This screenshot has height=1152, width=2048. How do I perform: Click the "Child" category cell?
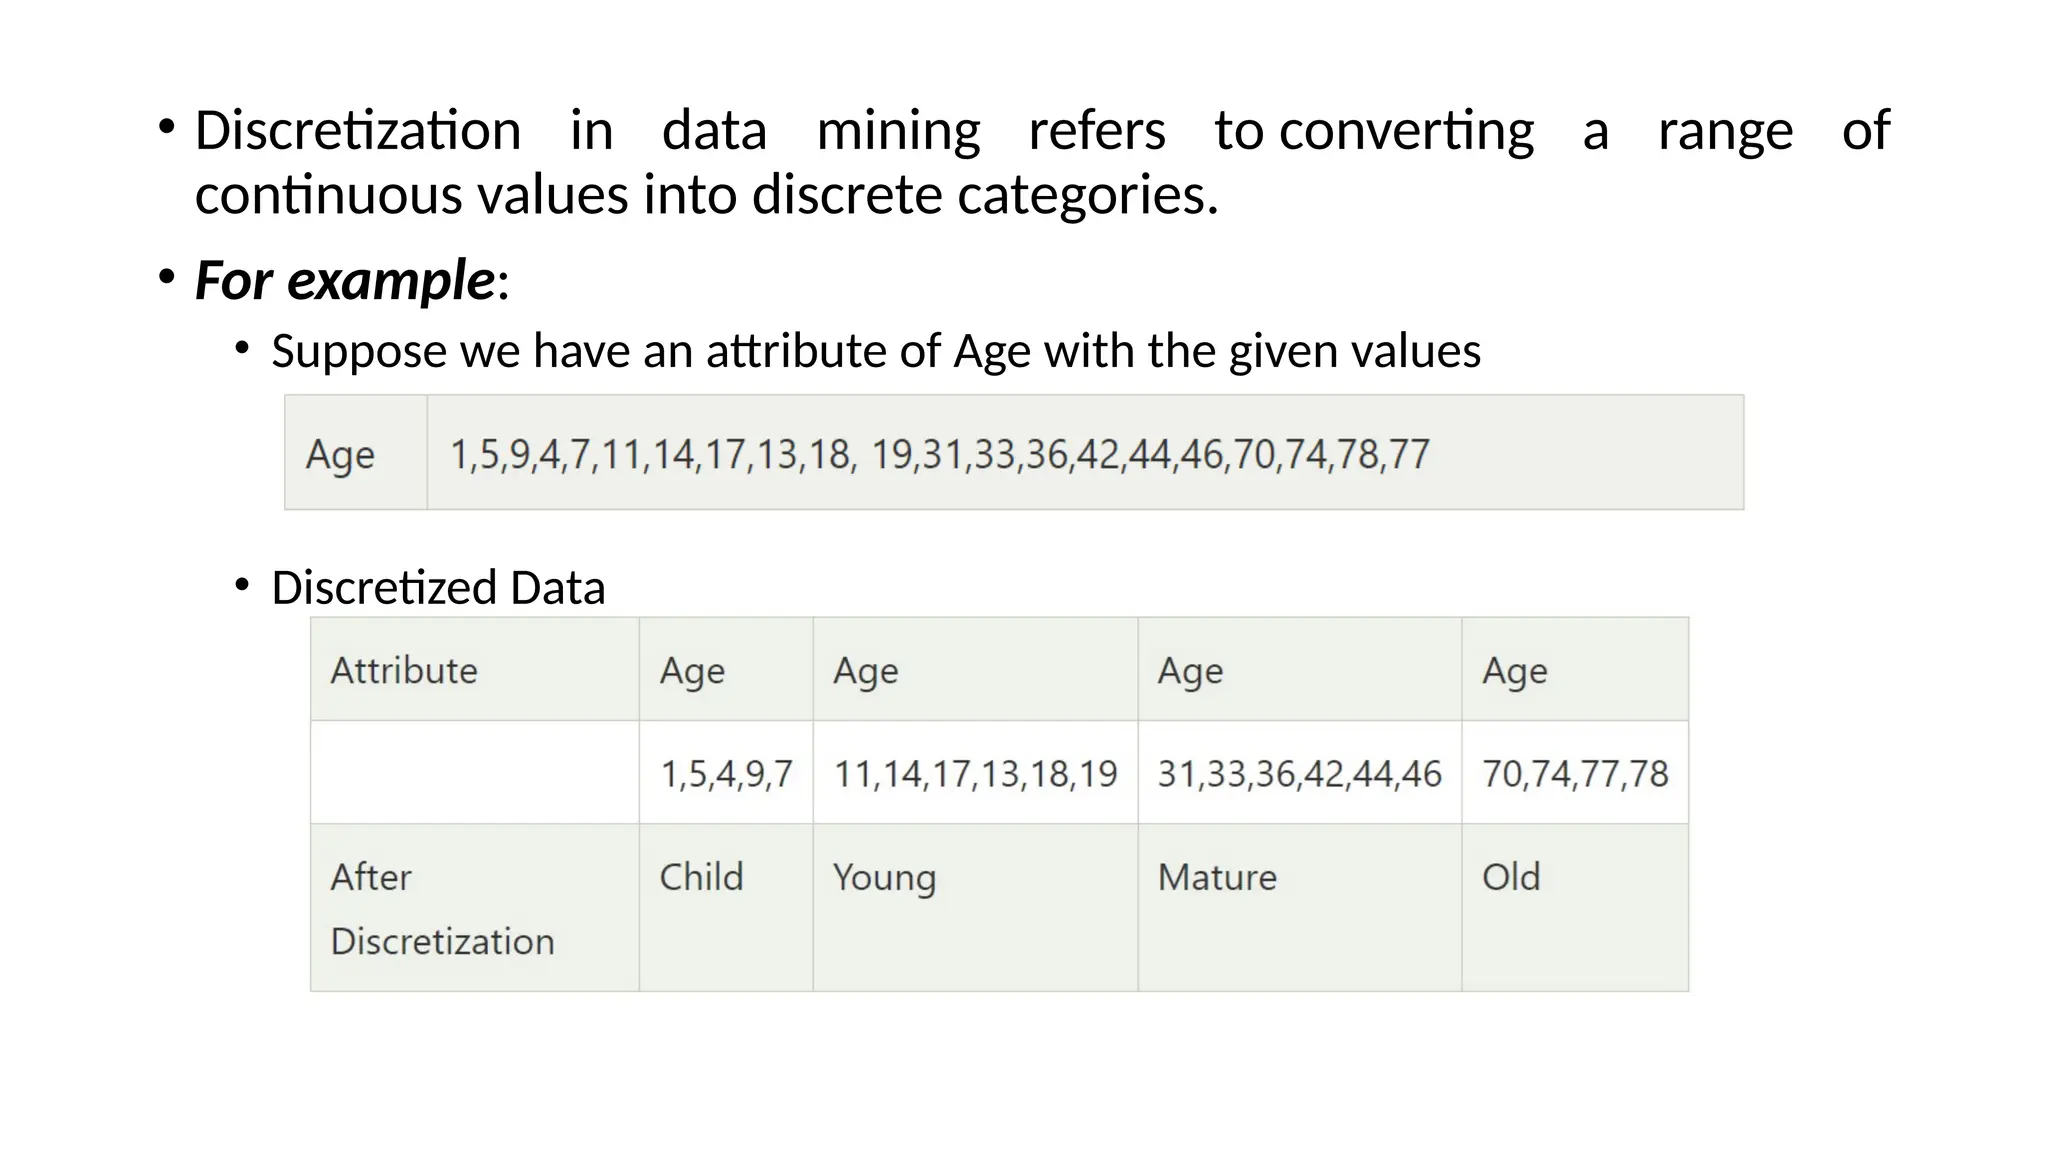click(x=701, y=877)
